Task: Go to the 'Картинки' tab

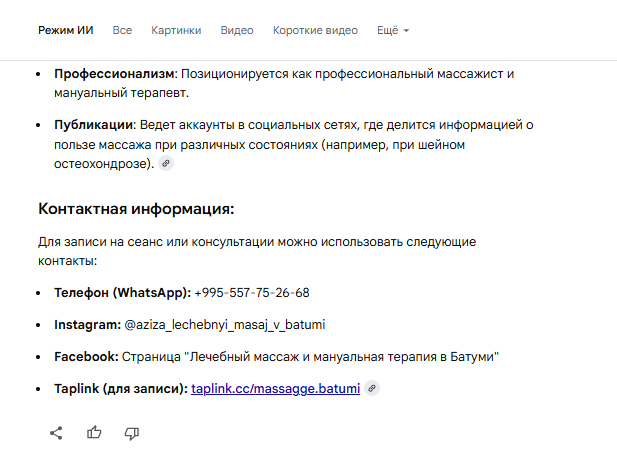Action: coord(175,31)
